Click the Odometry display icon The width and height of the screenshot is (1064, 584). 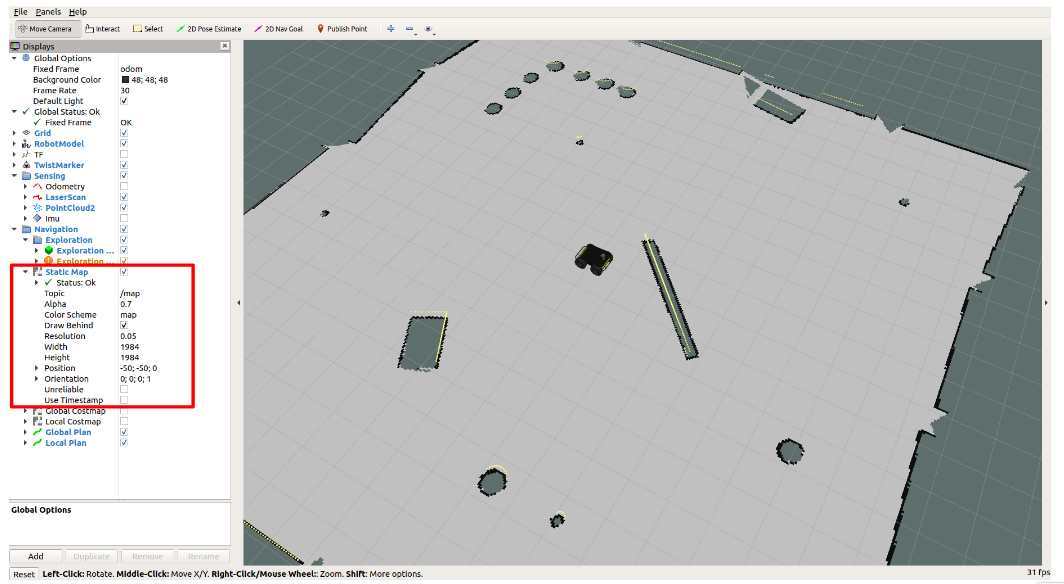37,187
